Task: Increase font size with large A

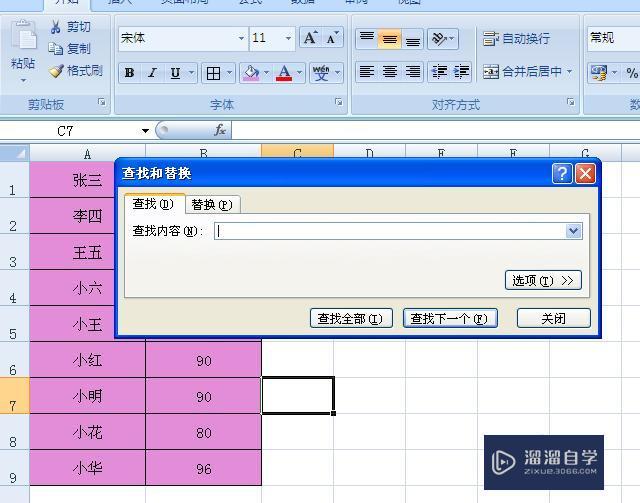Action: (x=310, y=38)
